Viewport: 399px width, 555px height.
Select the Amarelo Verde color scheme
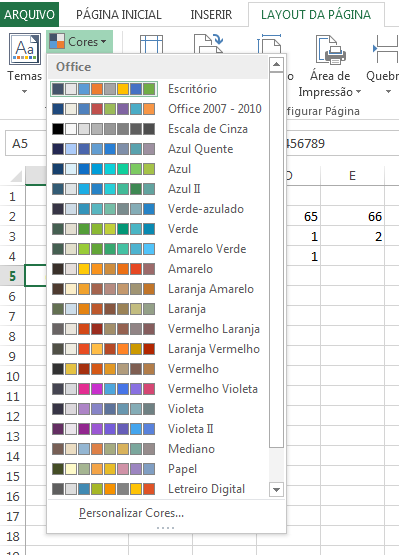158,249
